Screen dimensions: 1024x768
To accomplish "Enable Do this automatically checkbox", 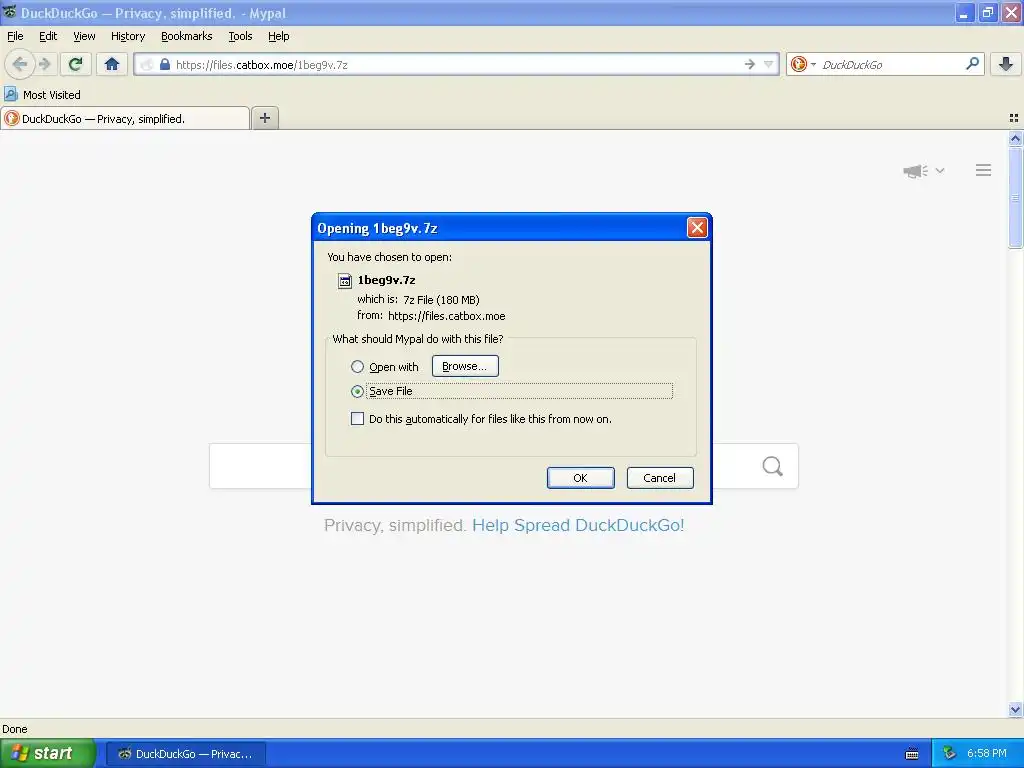I will point(357,419).
